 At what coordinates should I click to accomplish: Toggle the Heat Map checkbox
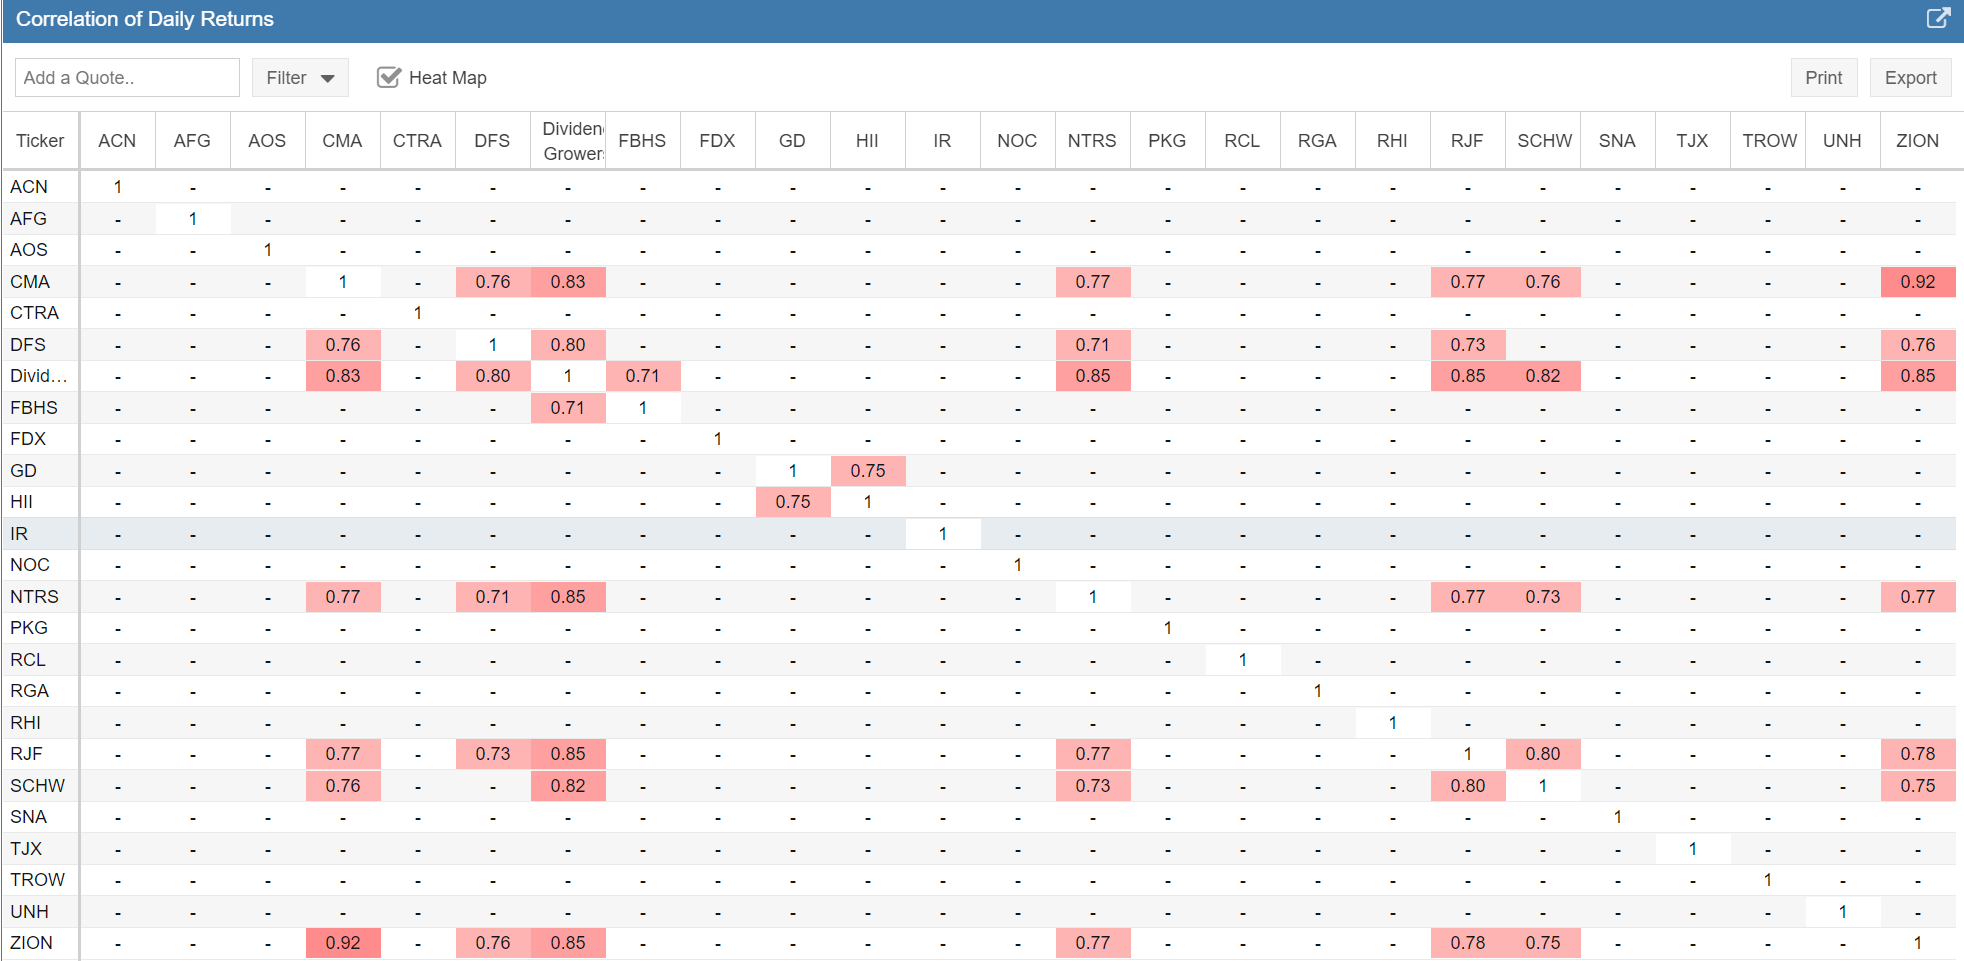coord(388,78)
